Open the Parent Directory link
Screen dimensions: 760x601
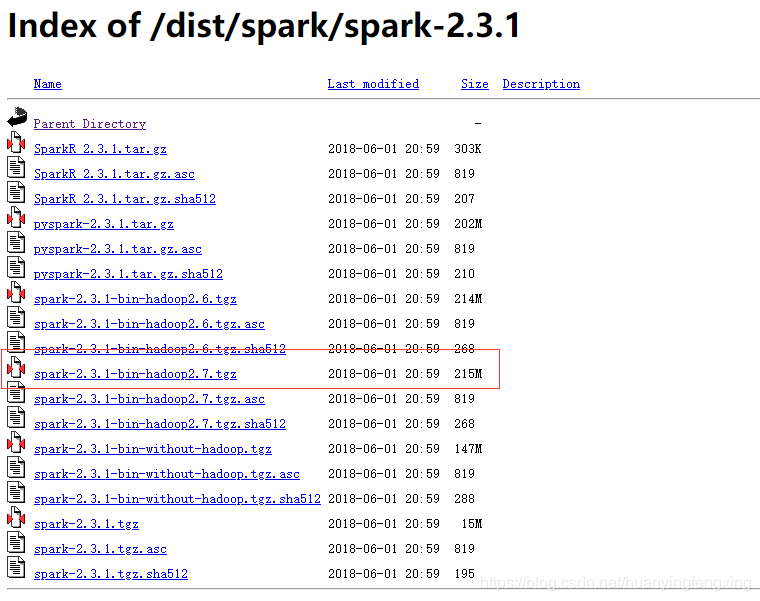coord(90,124)
